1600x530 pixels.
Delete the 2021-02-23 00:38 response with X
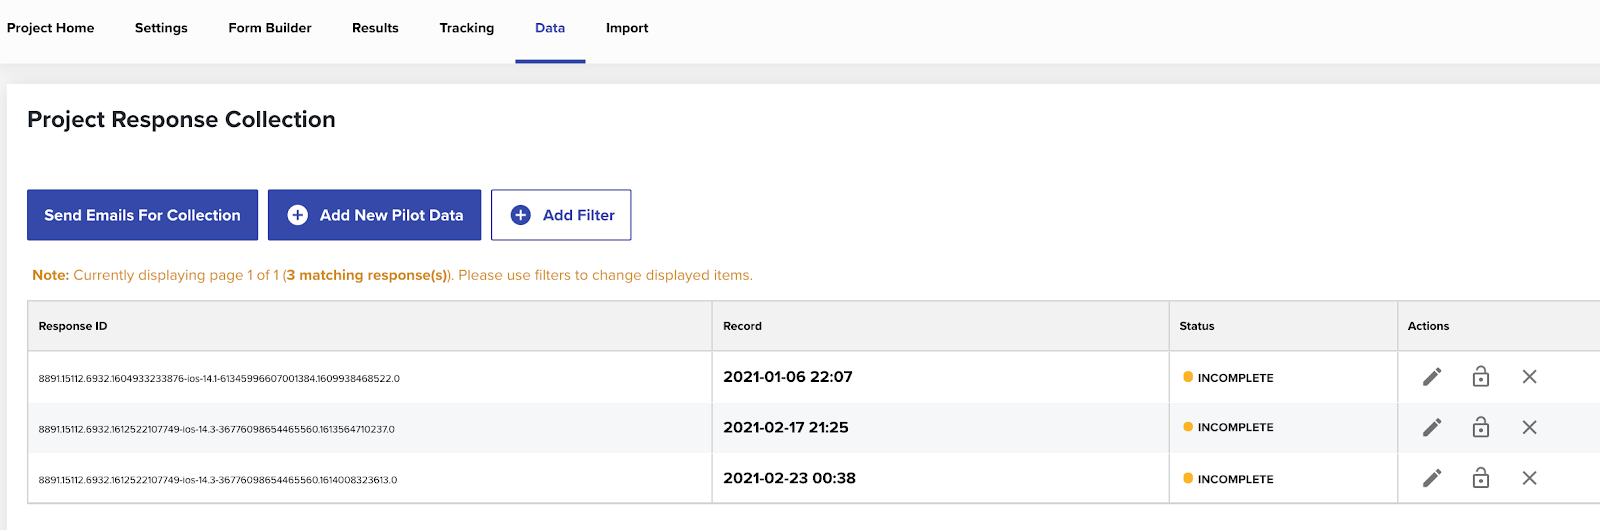click(x=1529, y=478)
